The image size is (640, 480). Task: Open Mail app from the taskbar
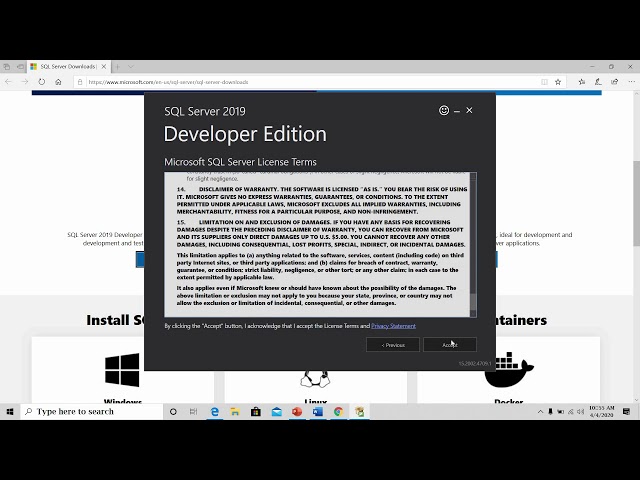tap(277, 411)
